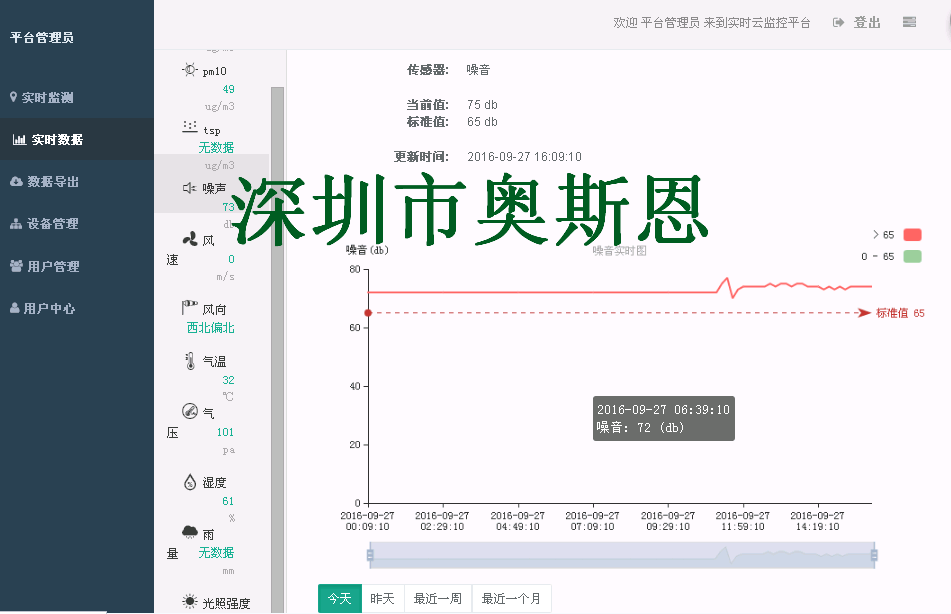Click the air pressure gauge icon
Screen dimensions: 951x614
(190, 411)
